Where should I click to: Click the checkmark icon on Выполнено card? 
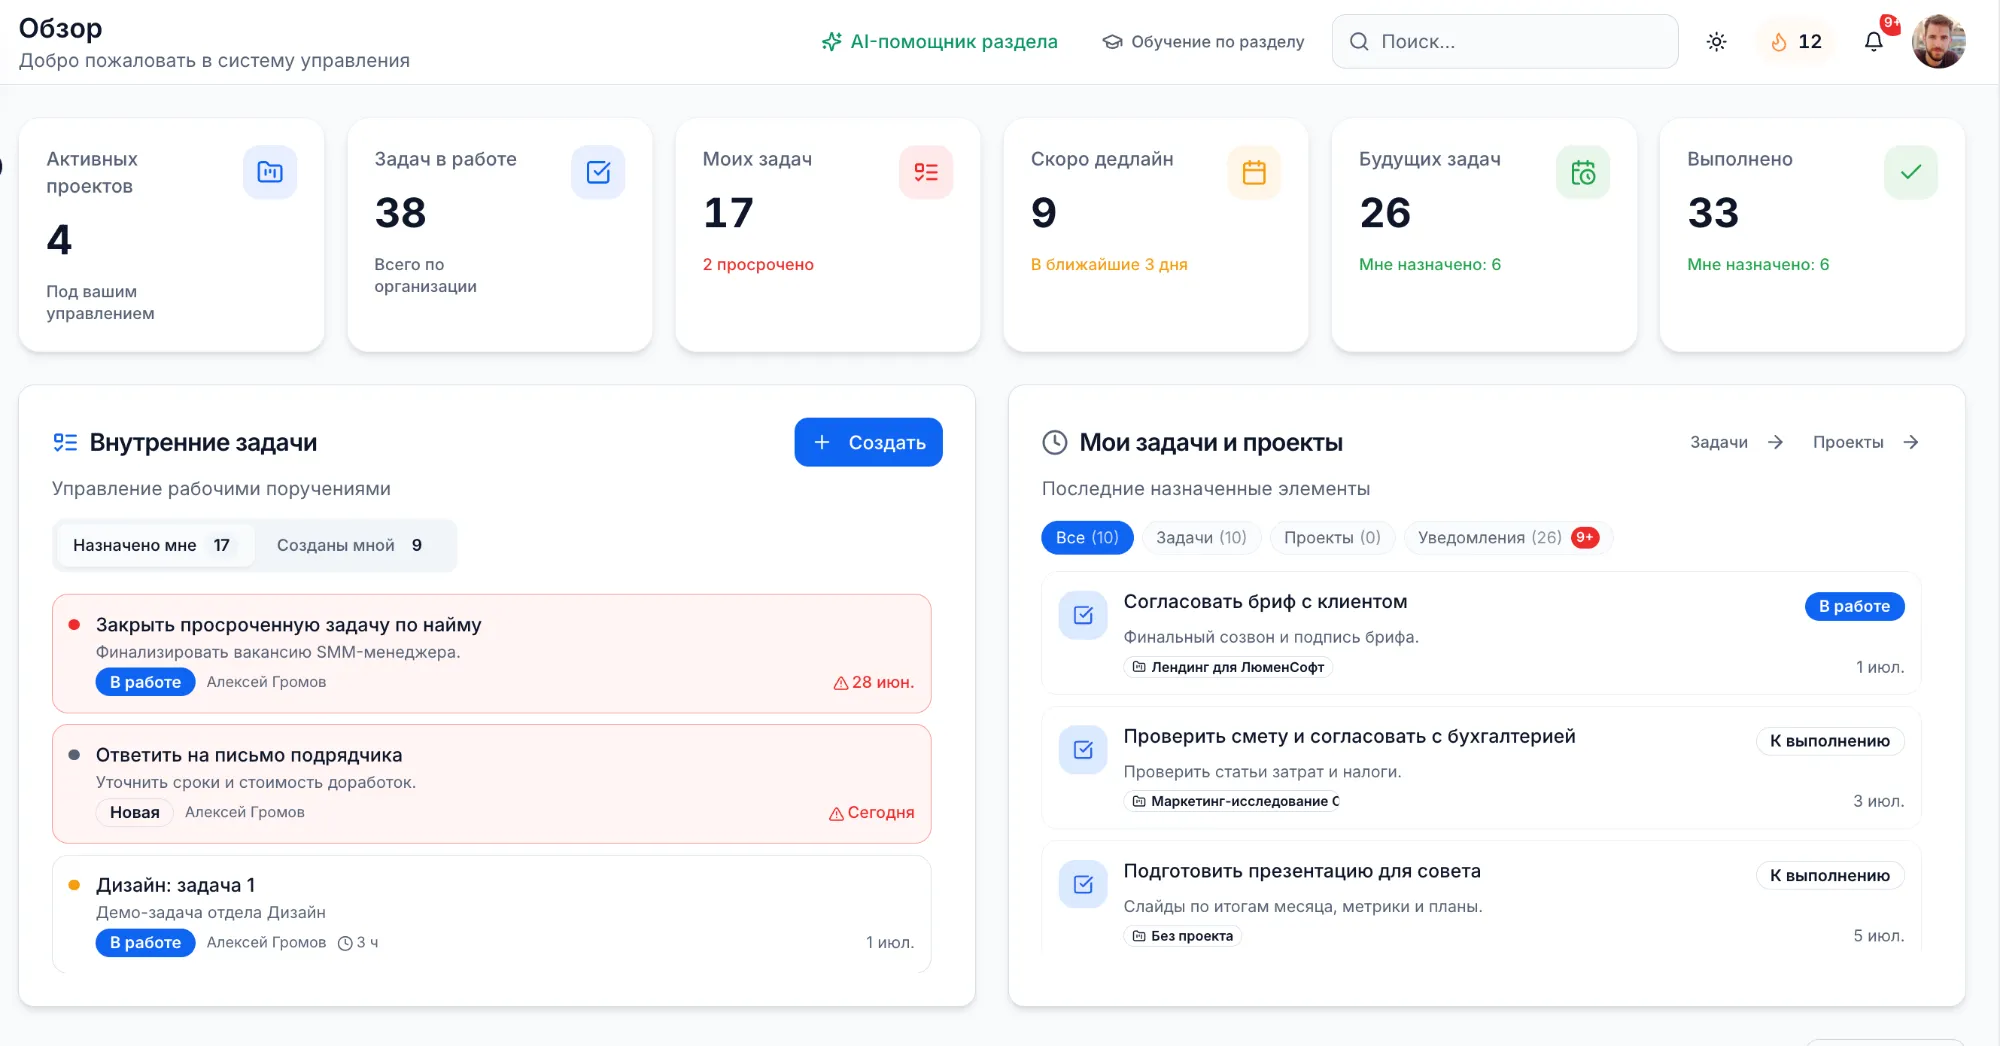1911,172
